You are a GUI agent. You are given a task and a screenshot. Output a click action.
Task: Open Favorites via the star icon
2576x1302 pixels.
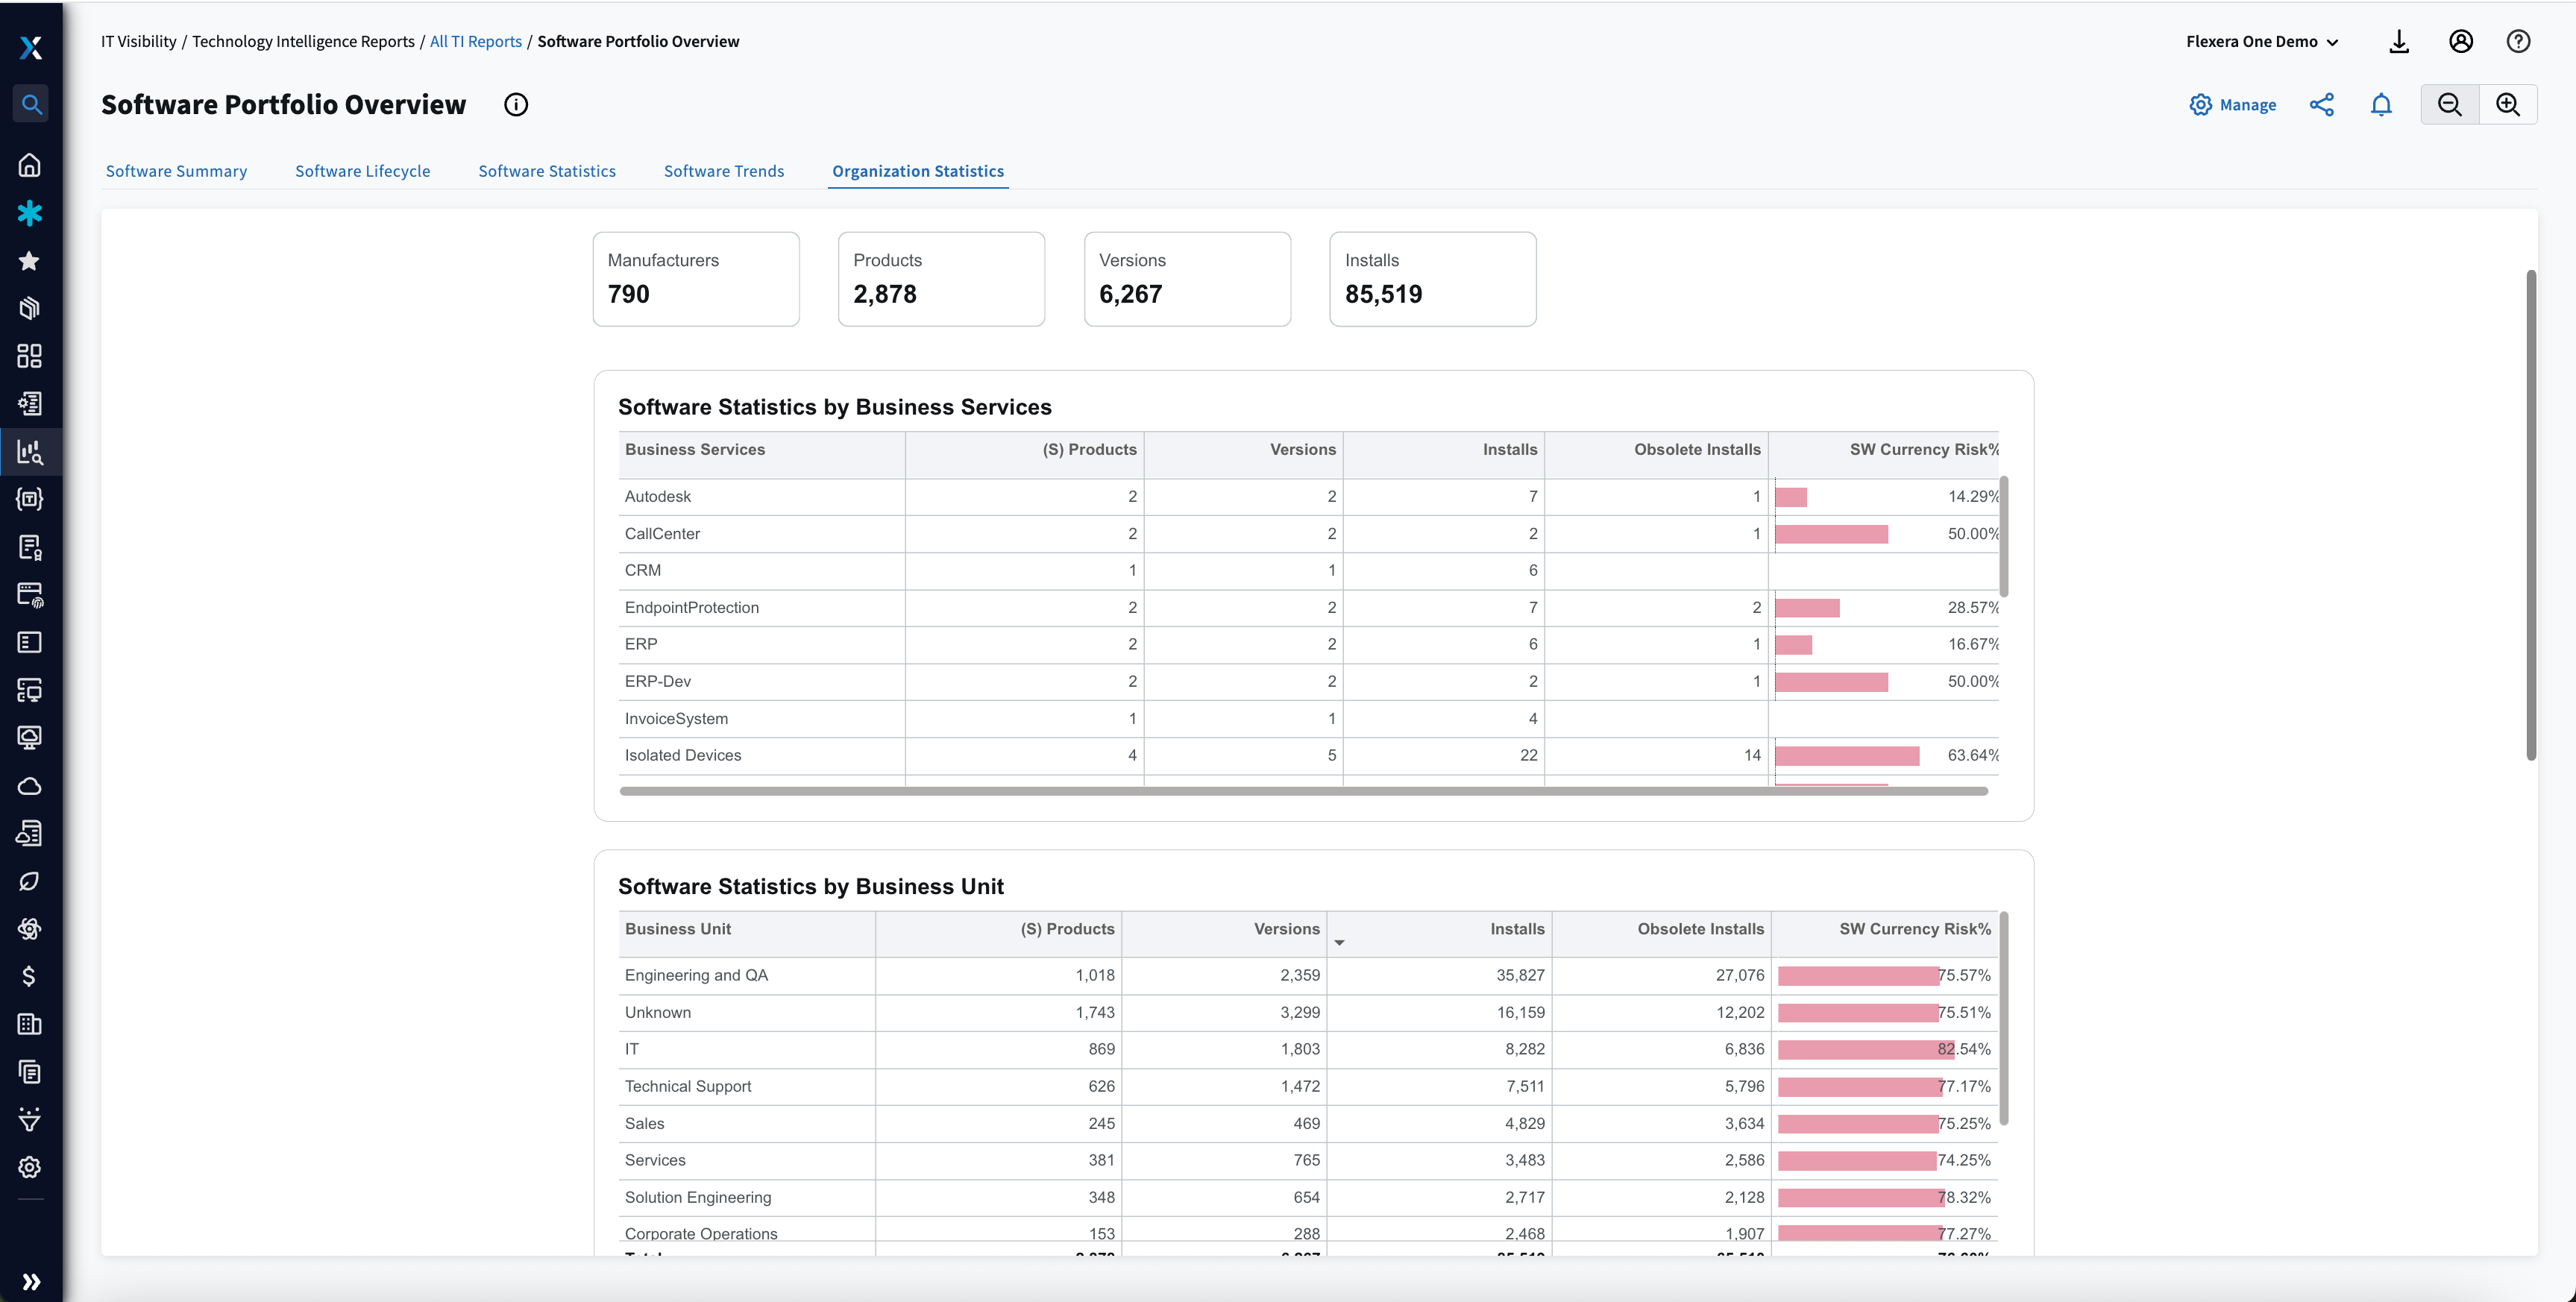point(30,261)
